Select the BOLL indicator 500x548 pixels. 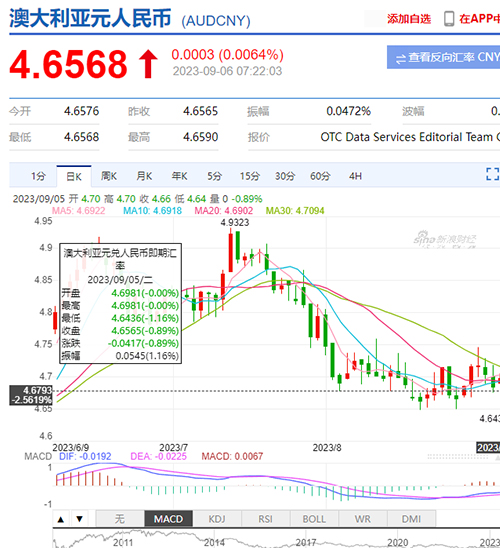[x=314, y=519]
